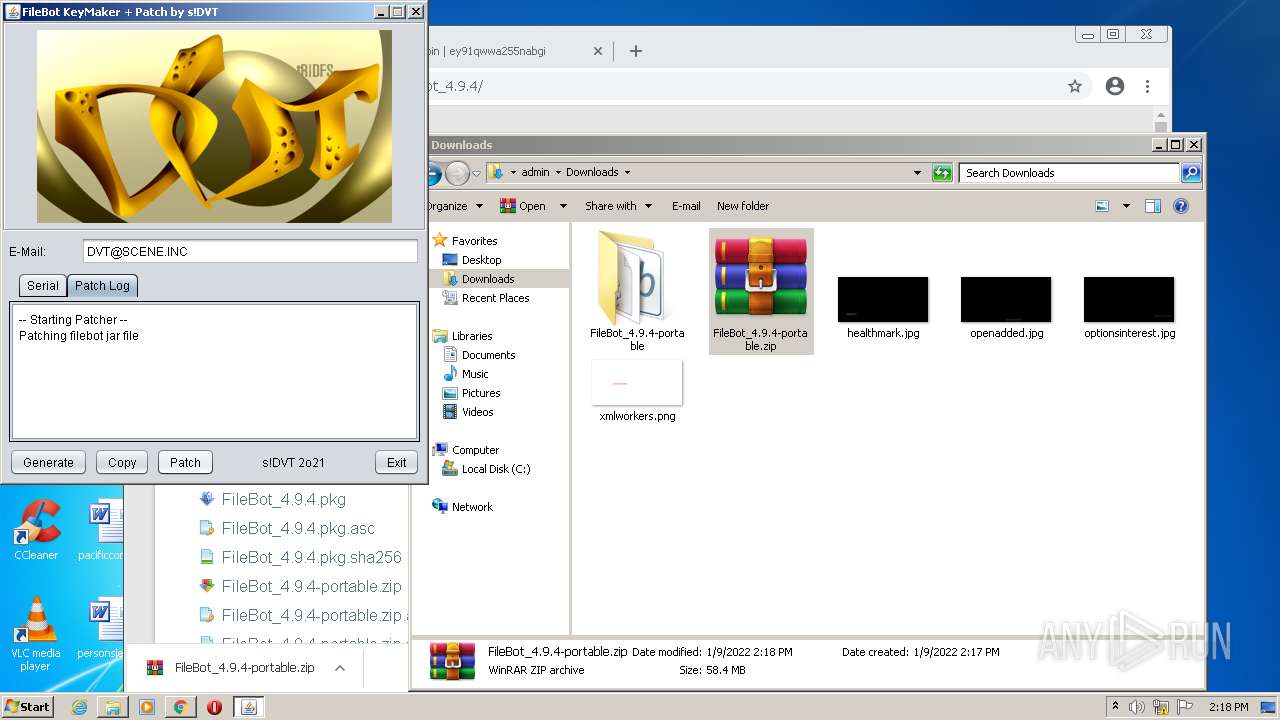Click the Patch Log text area
1280x720 pixels.
click(x=214, y=371)
